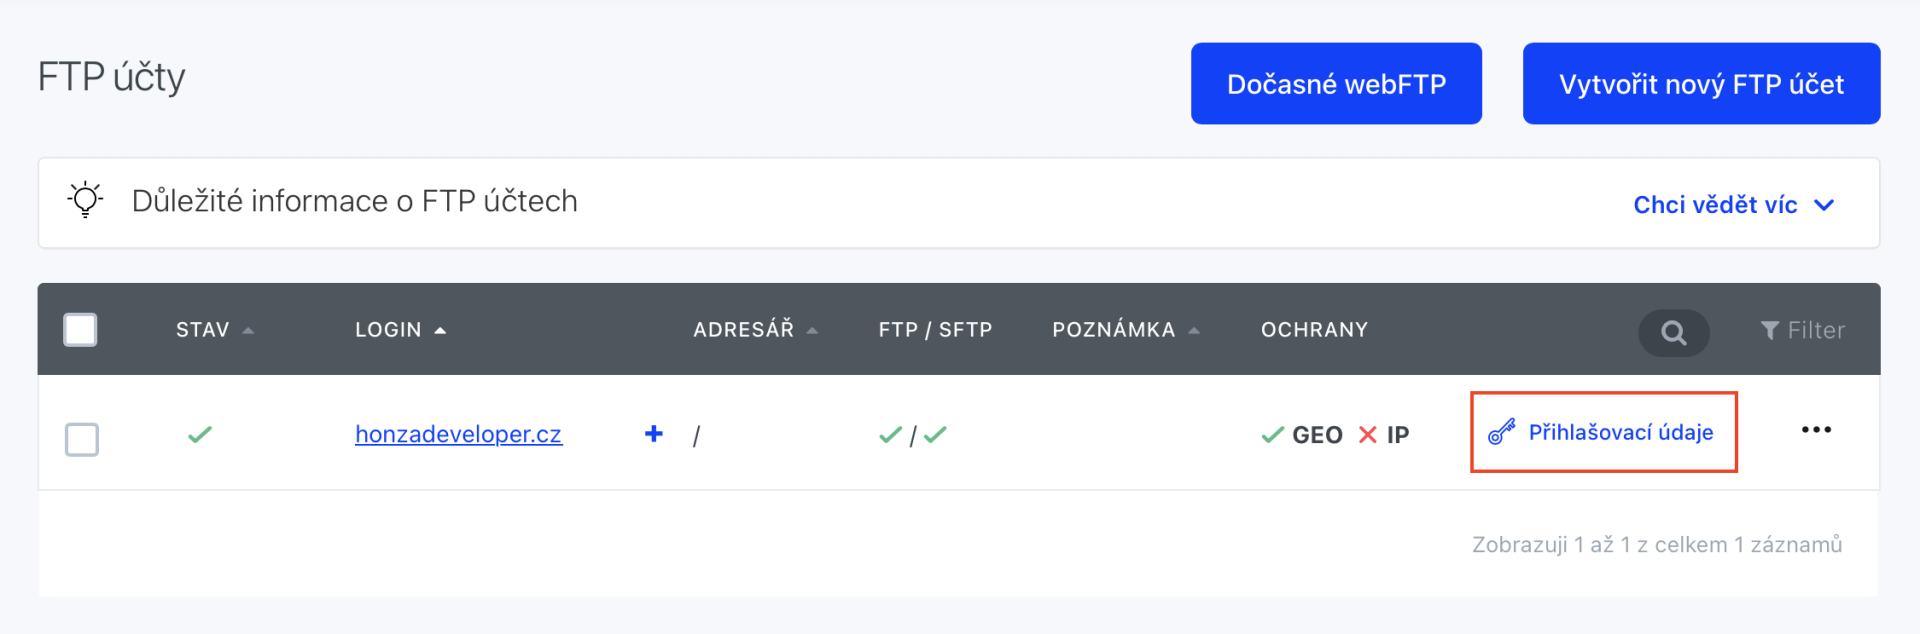Click the lightbulb info icon

click(x=86, y=200)
